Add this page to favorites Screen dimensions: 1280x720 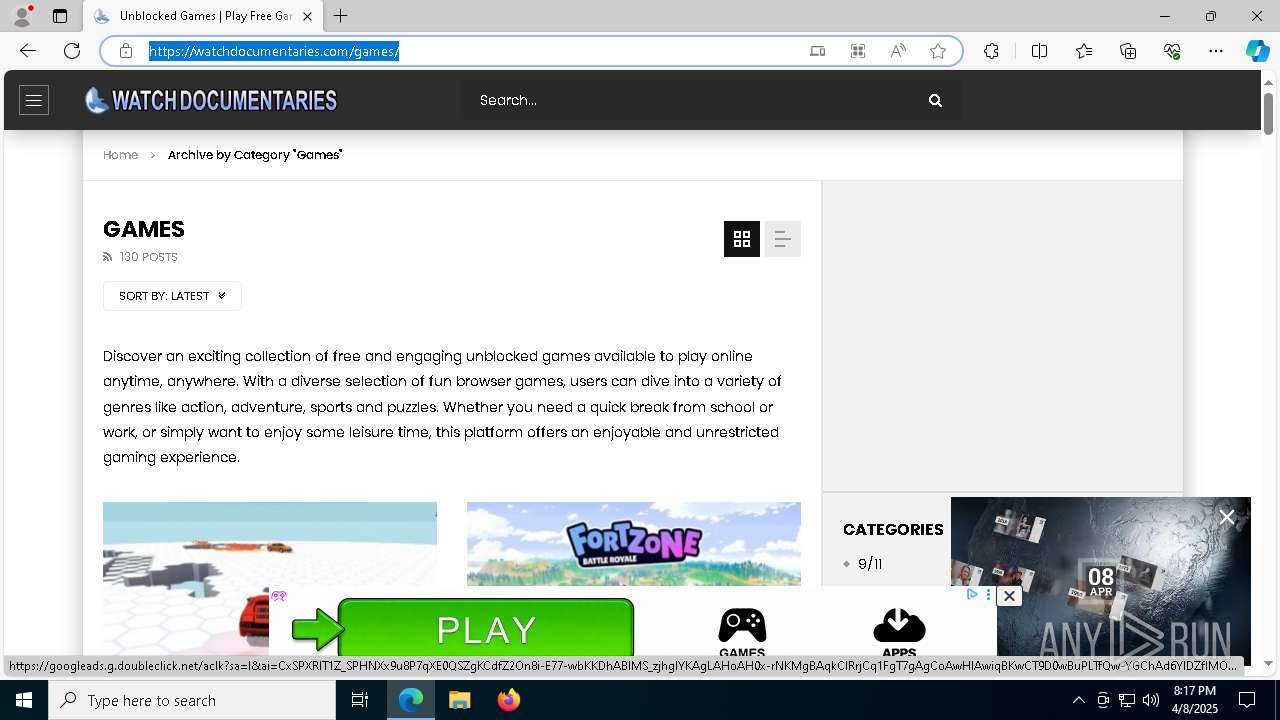coord(938,51)
